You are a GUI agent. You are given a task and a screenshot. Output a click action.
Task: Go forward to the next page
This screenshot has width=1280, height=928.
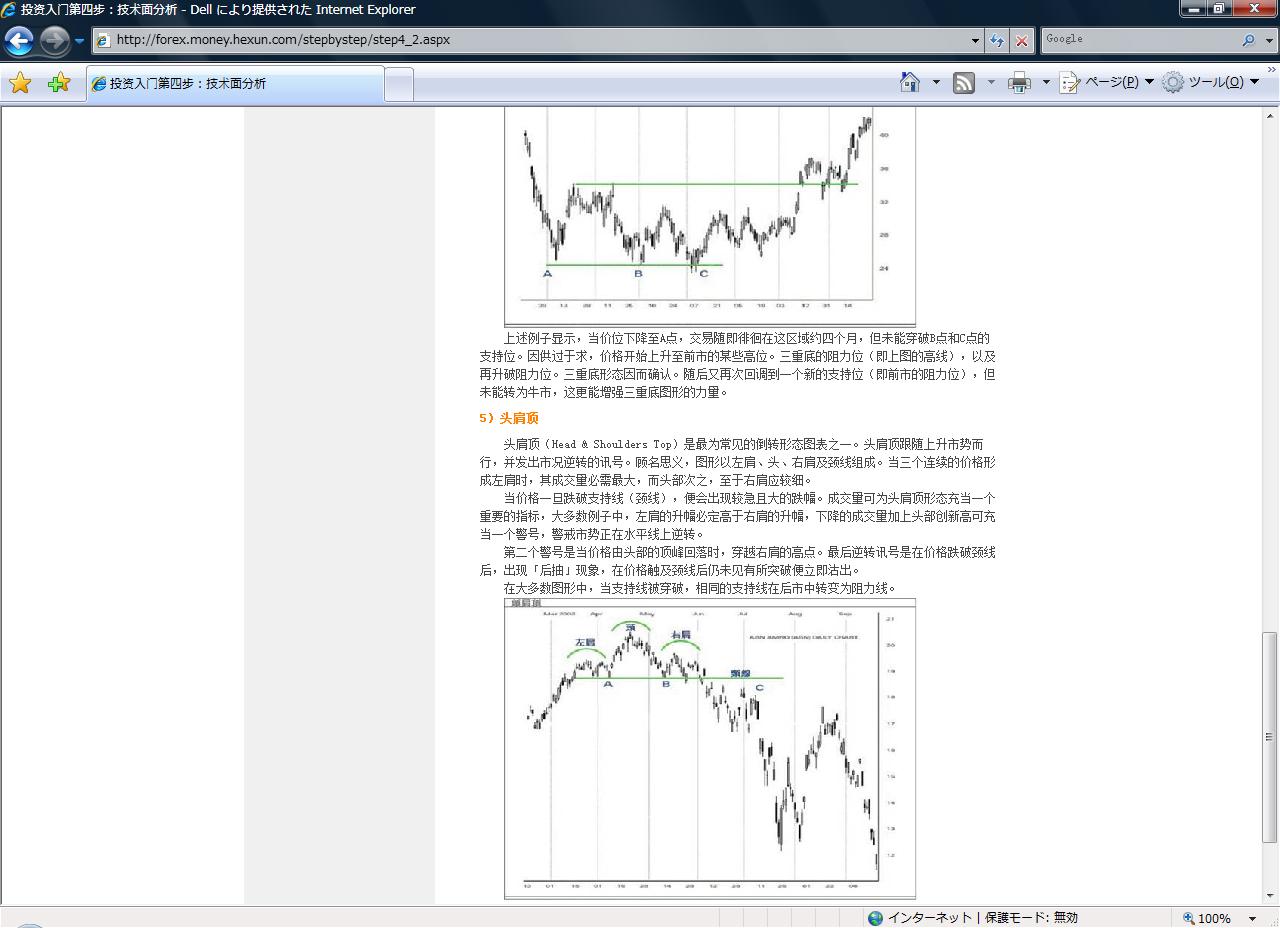pos(54,41)
